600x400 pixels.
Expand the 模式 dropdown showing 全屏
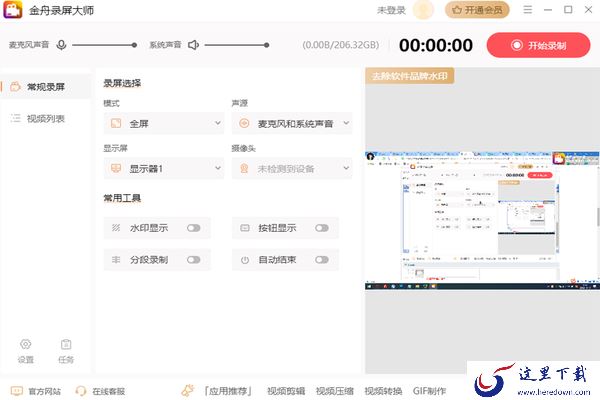(x=164, y=123)
